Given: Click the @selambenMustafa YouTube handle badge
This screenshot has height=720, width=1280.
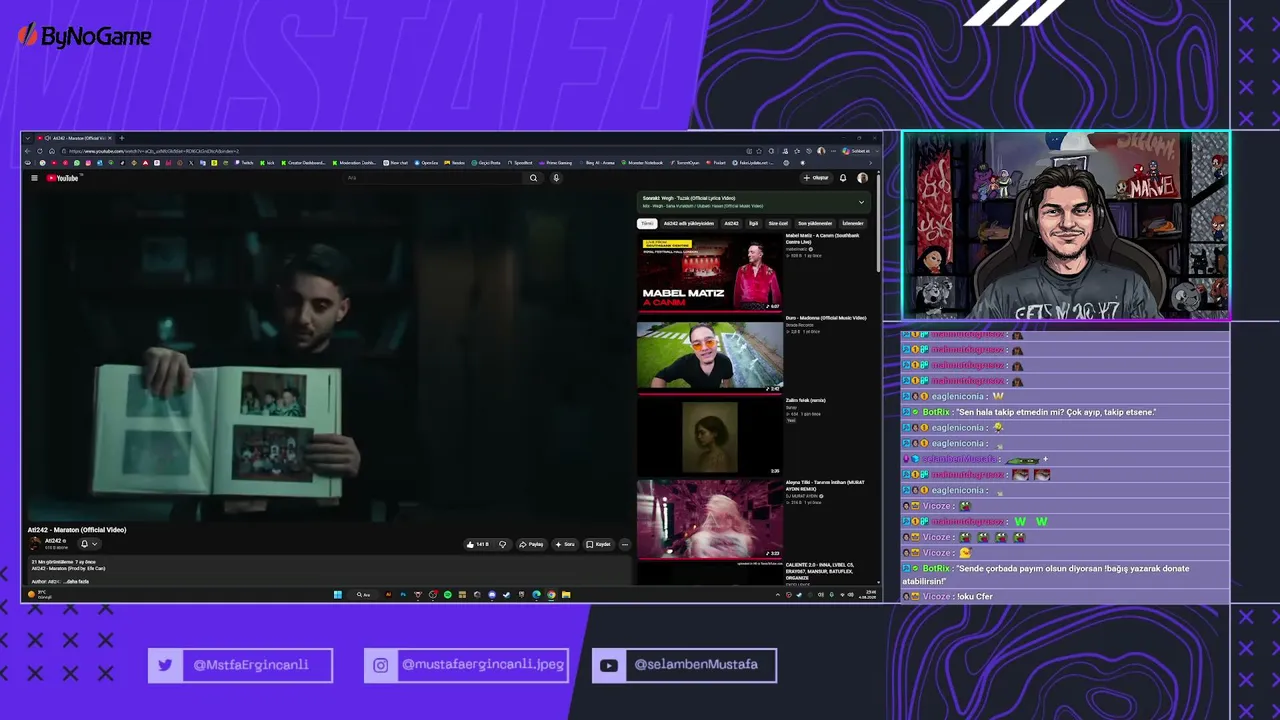Looking at the screenshot, I should coord(684,665).
